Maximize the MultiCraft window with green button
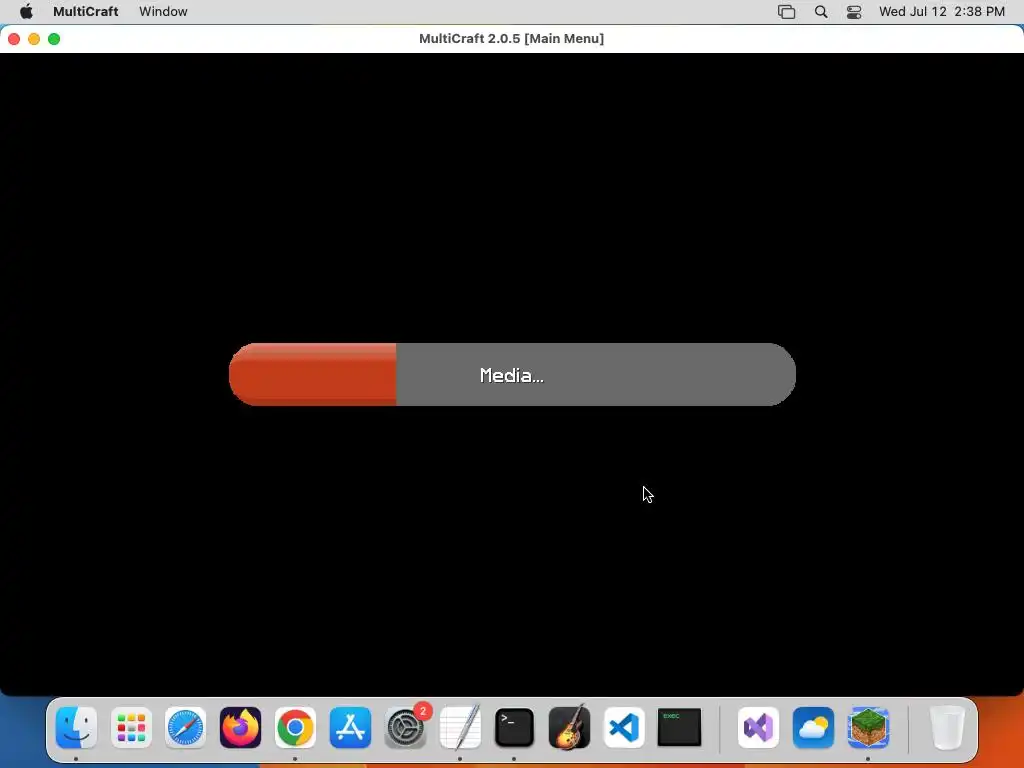 54,39
